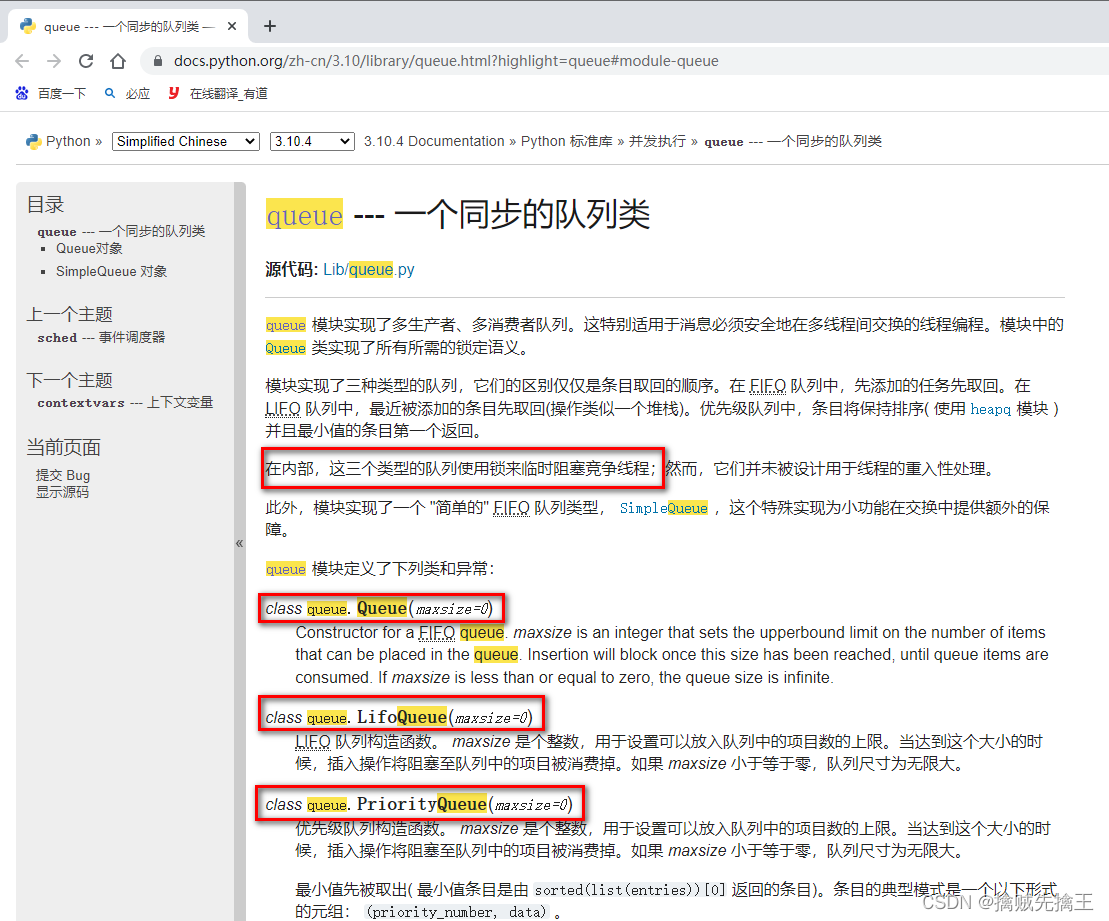The image size is (1109, 921).
Task: Open the 3.10.4 version dropdown
Action: (312, 141)
